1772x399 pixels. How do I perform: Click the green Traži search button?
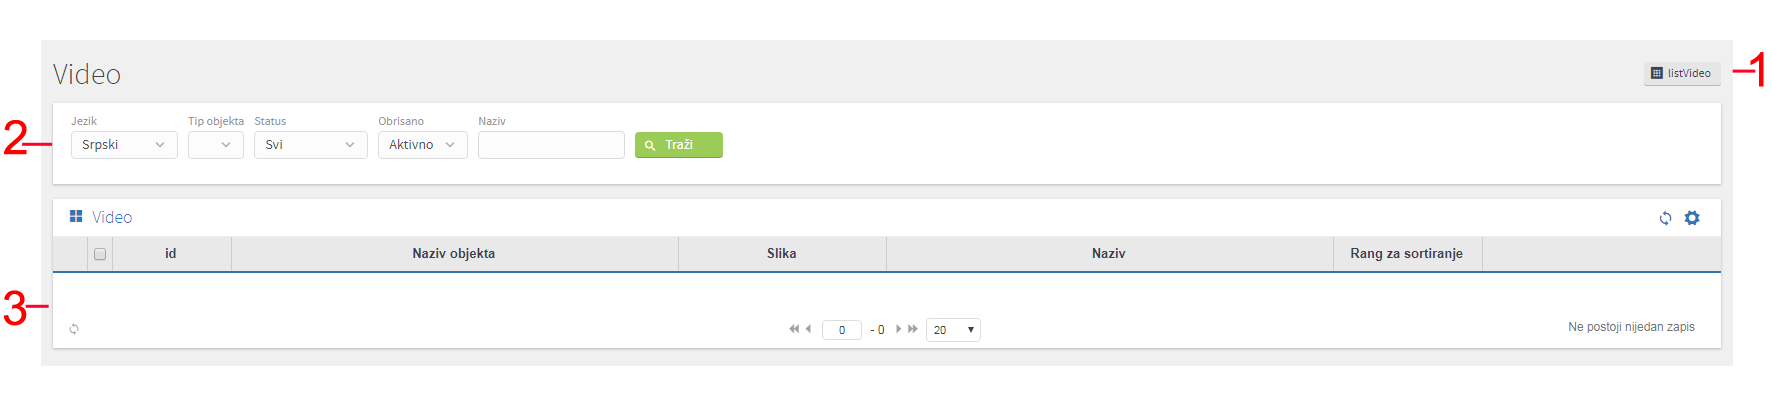pos(679,145)
